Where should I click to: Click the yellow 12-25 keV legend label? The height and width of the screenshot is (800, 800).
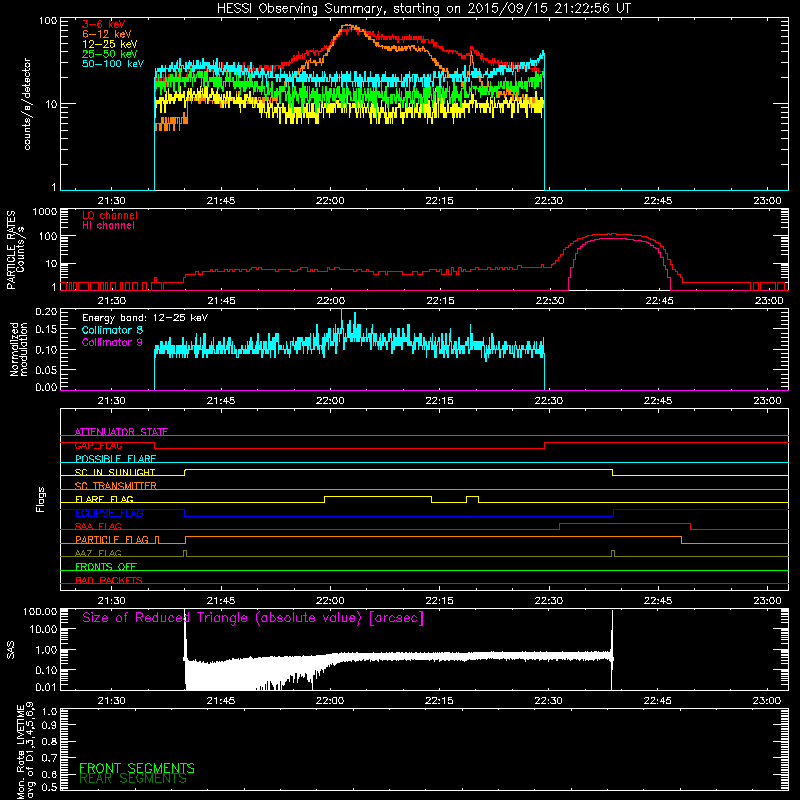110,44
